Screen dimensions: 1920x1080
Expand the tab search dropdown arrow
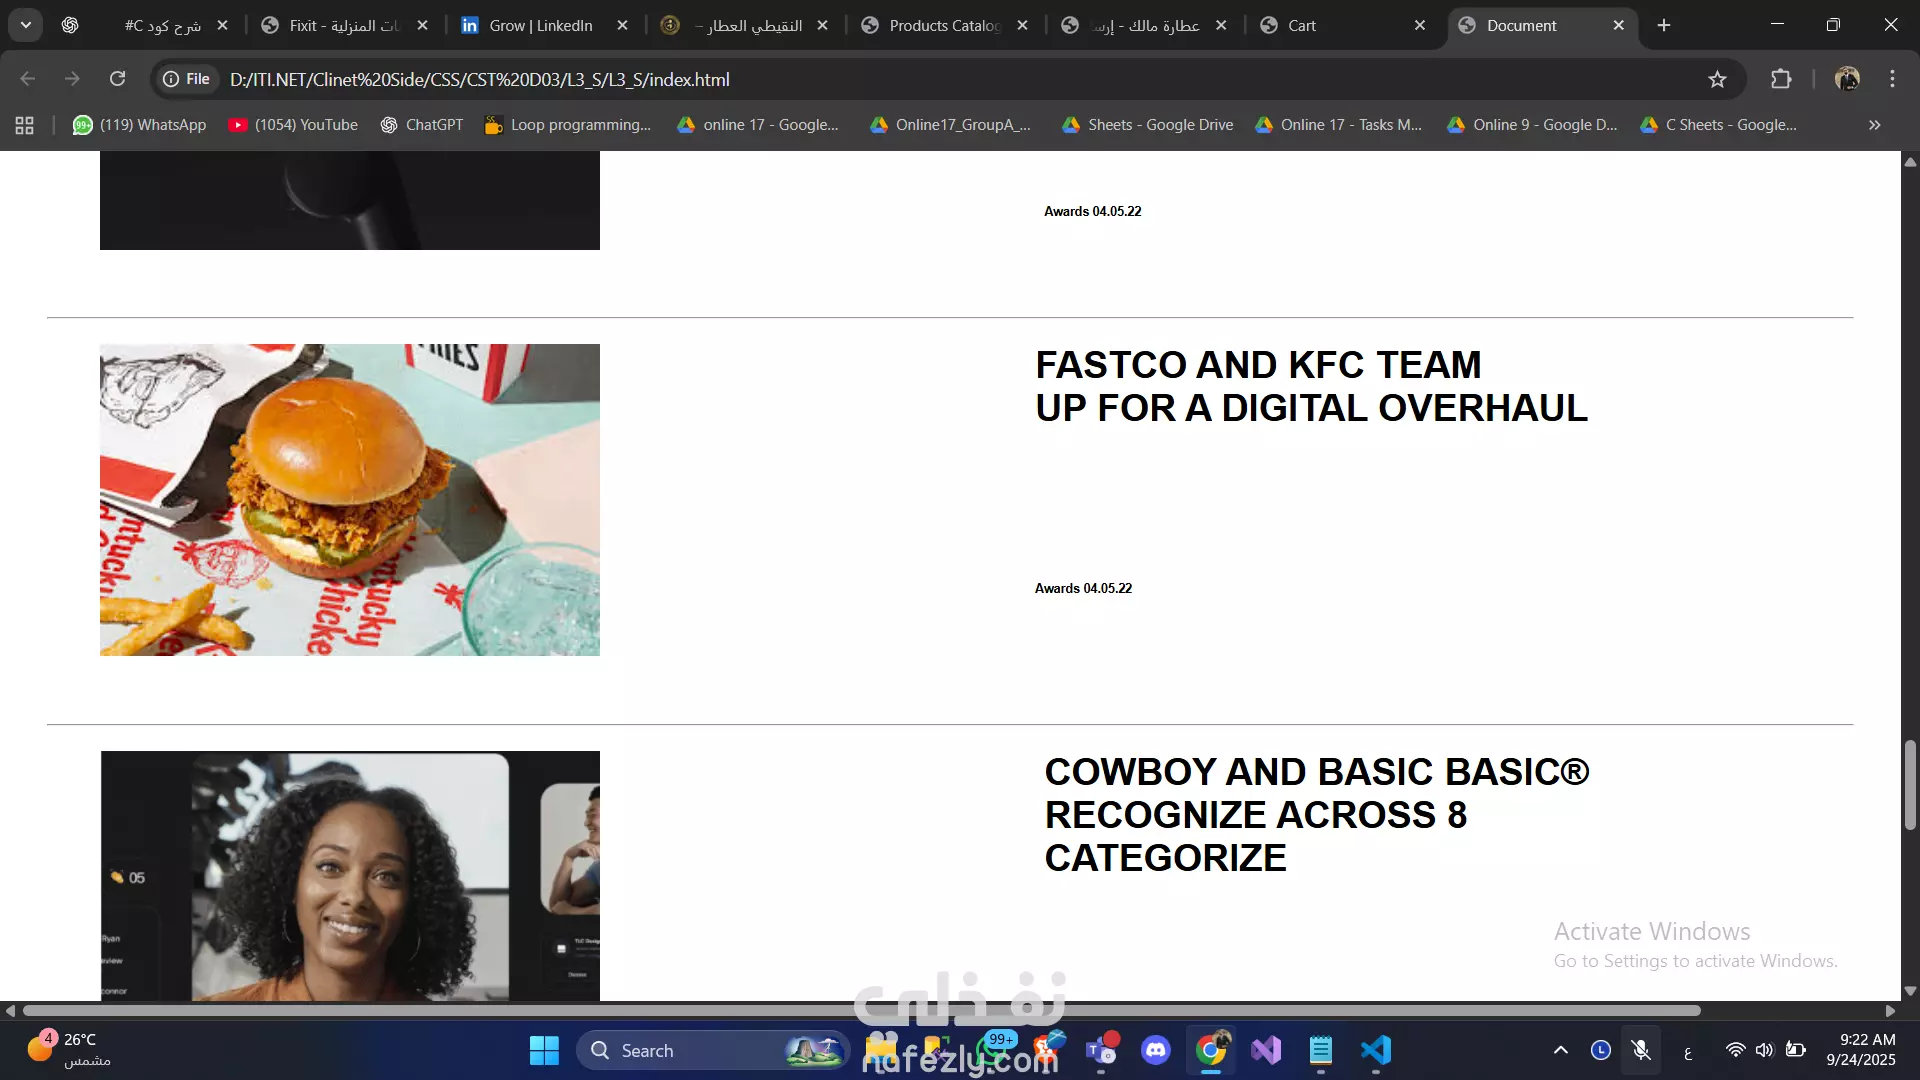pyautogui.click(x=26, y=25)
